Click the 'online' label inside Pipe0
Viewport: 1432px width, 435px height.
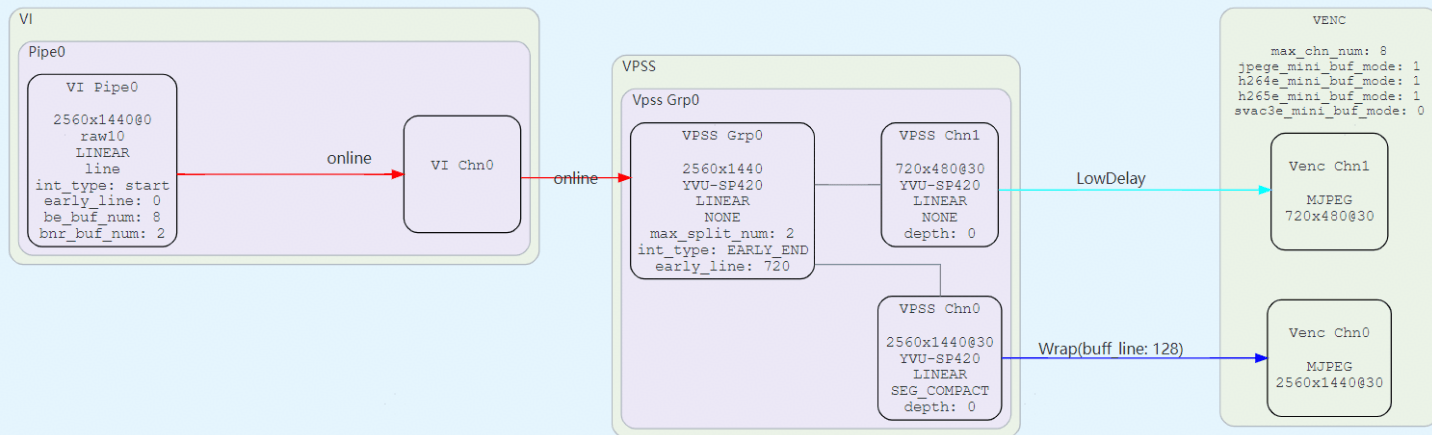click(349, 158)
